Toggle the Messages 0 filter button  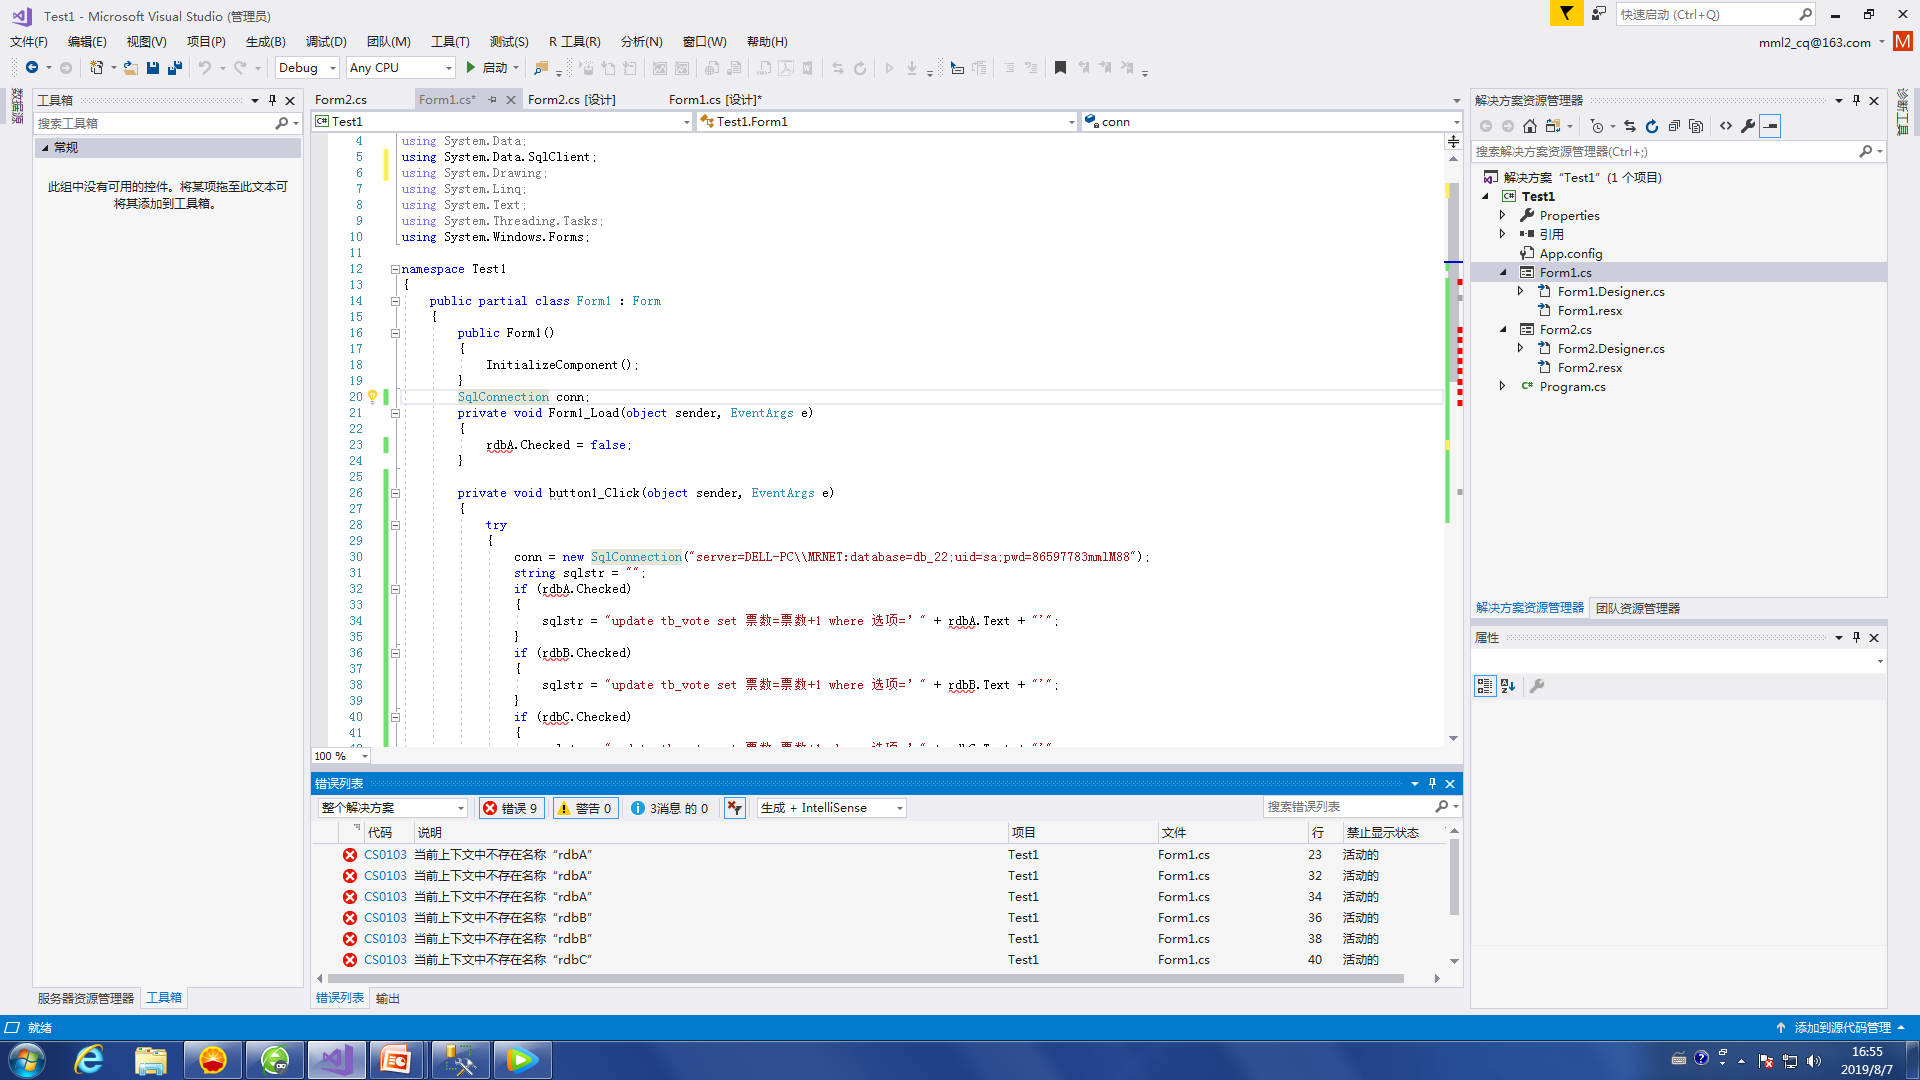point(670,808)
